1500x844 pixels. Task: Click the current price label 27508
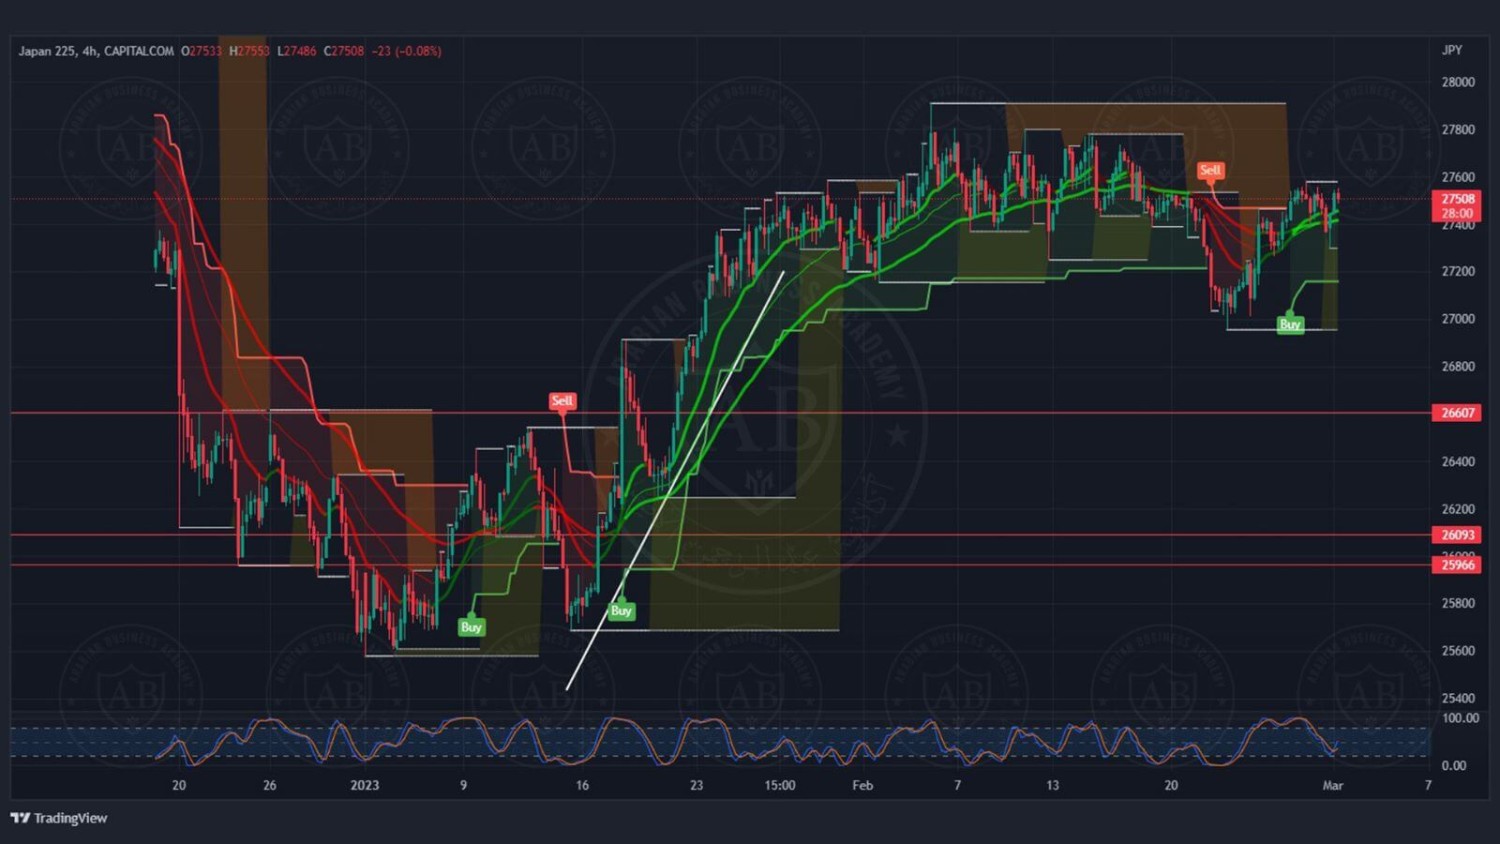pyautogui.click(x=1457, y=199)
